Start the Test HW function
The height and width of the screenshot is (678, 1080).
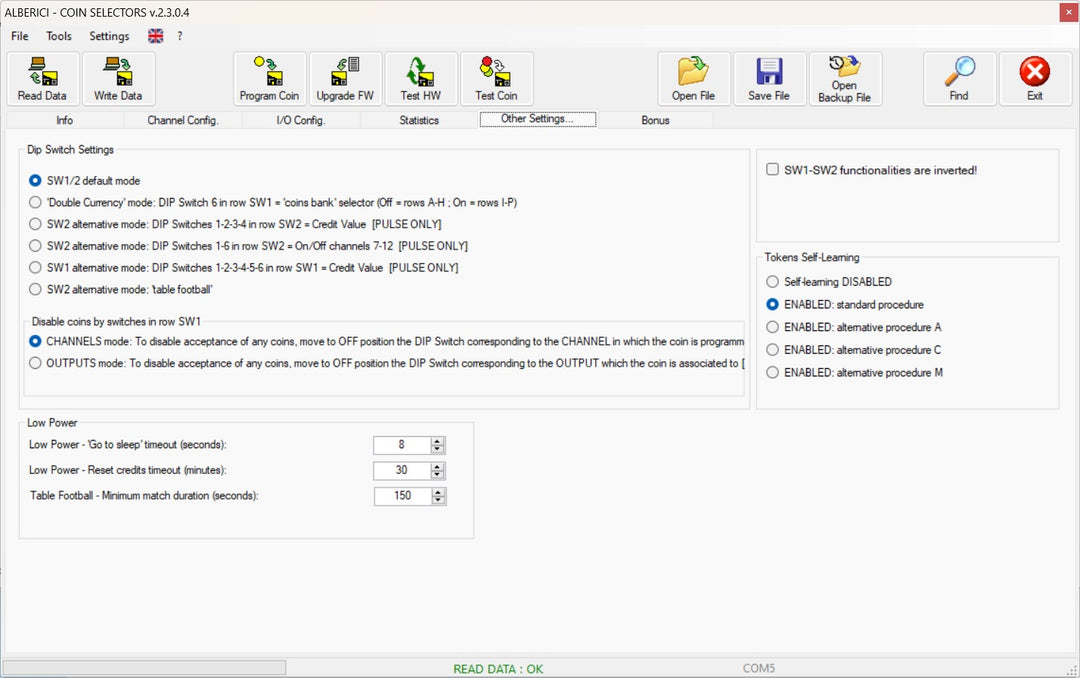[x=420, y=78]
